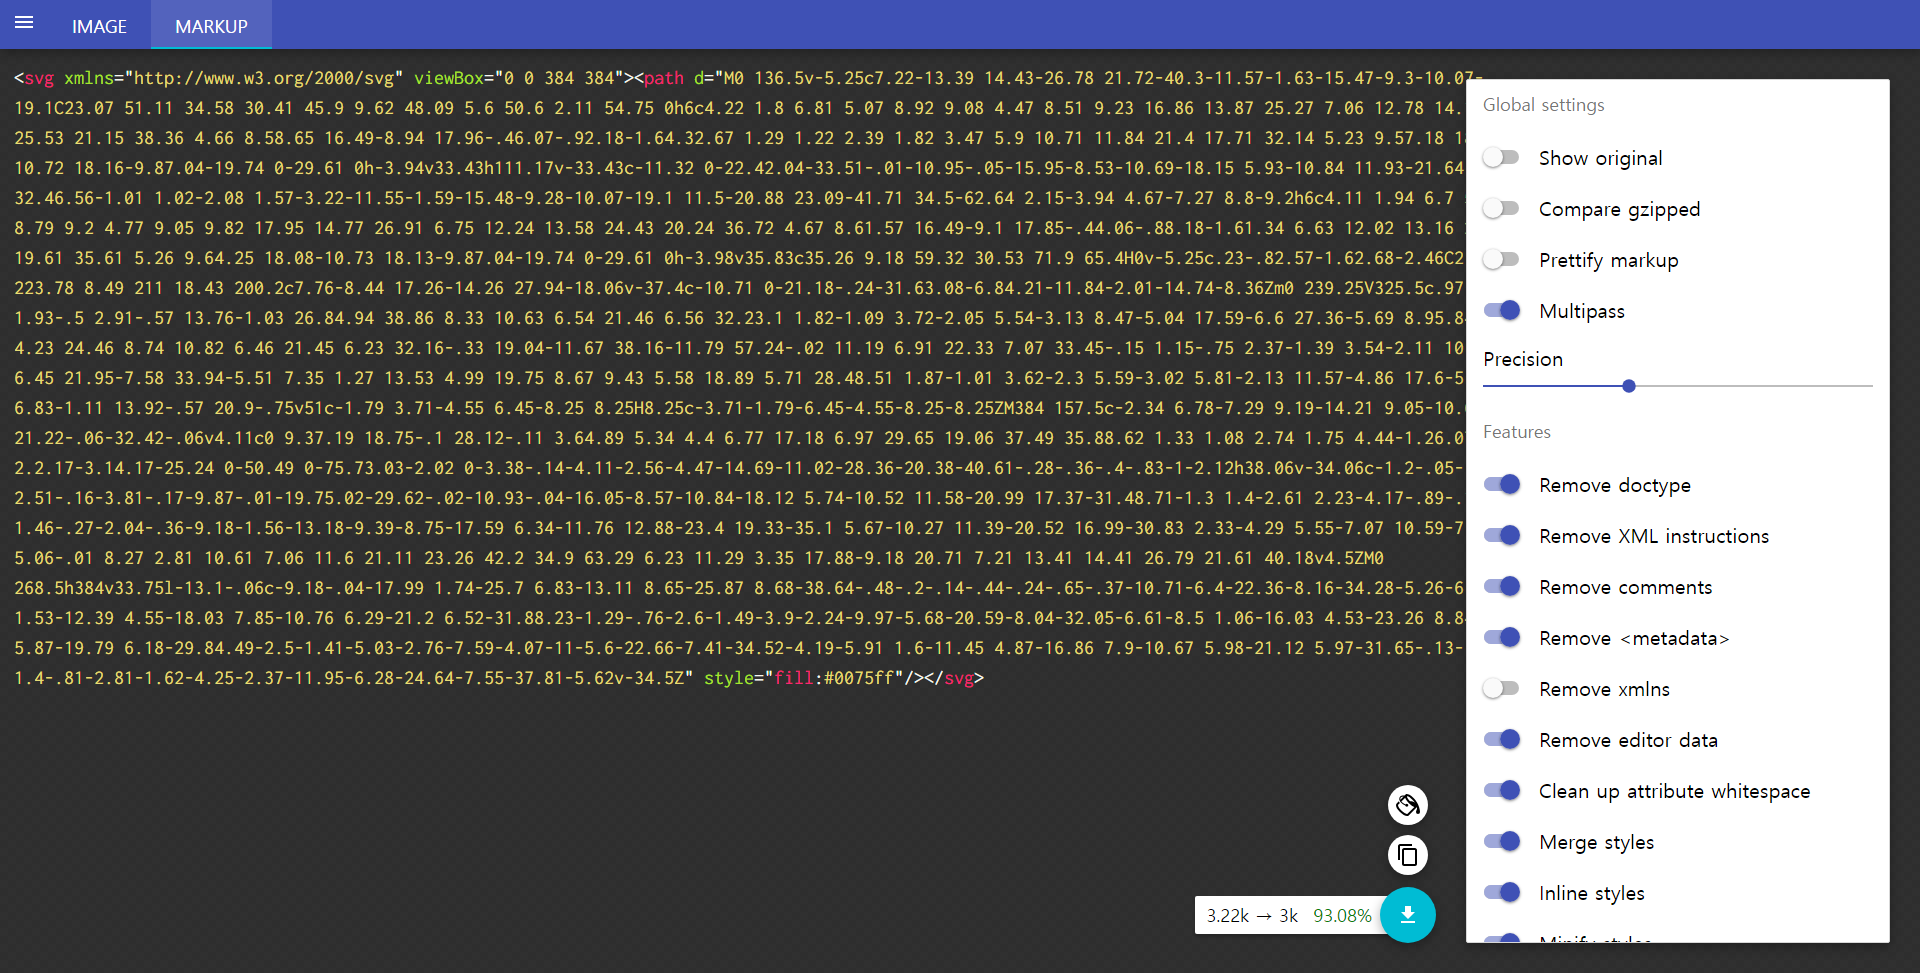1920x973 pixels.
Task: Toggle the background color preview button
Action: click(1408, 805)
